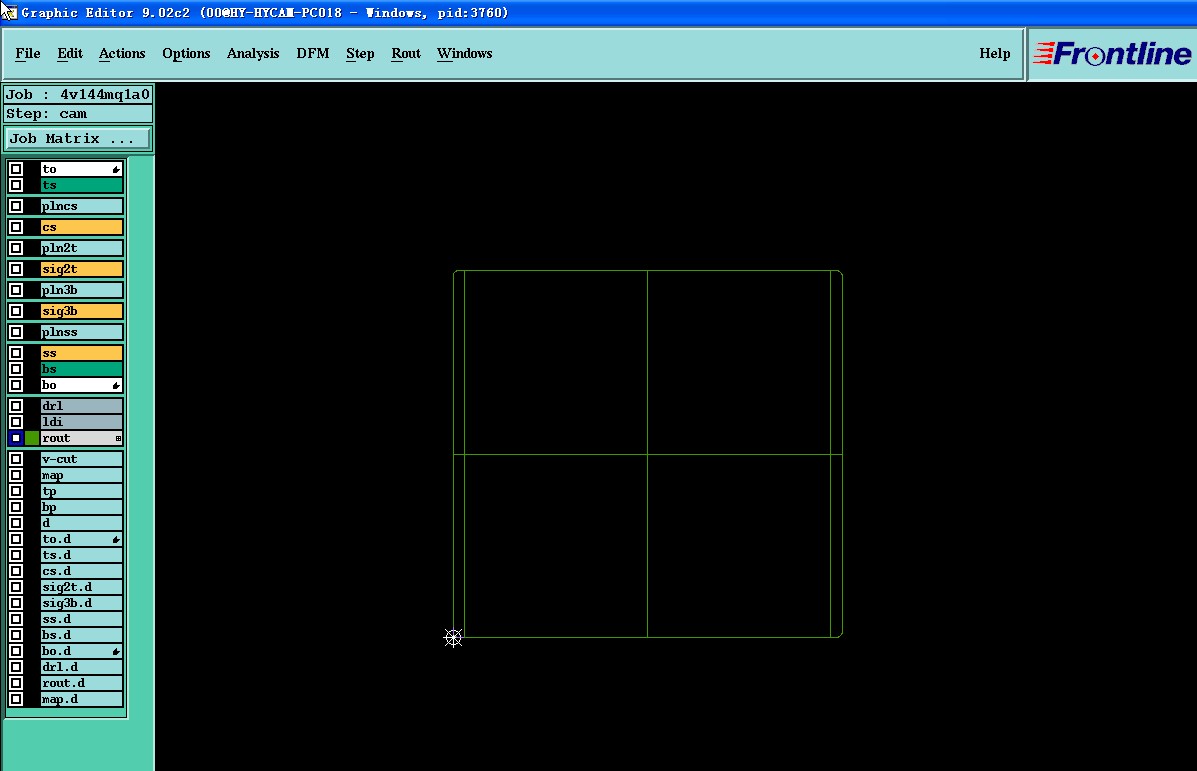
Task: Click the marker icon on the 'to.d' layer row
Action: [x=116, y=540]
